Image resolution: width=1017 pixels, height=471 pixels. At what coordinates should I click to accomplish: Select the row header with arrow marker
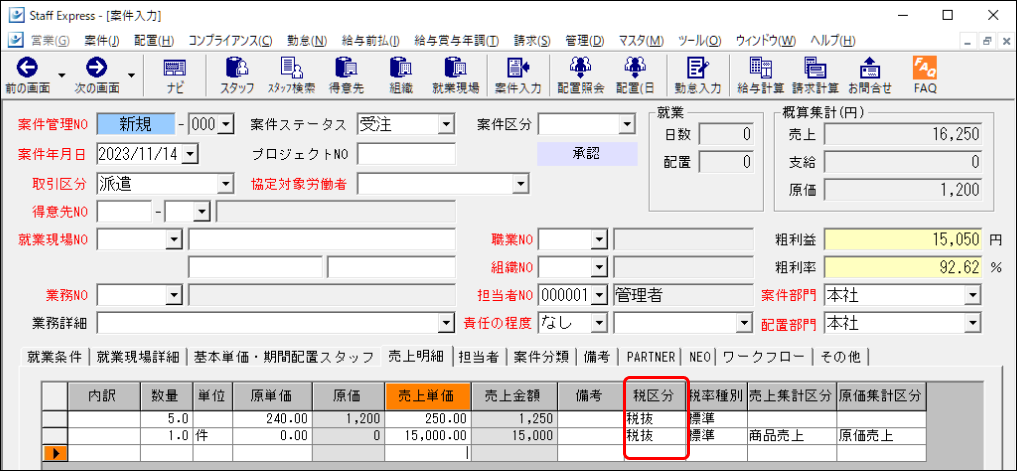[55, 453]
